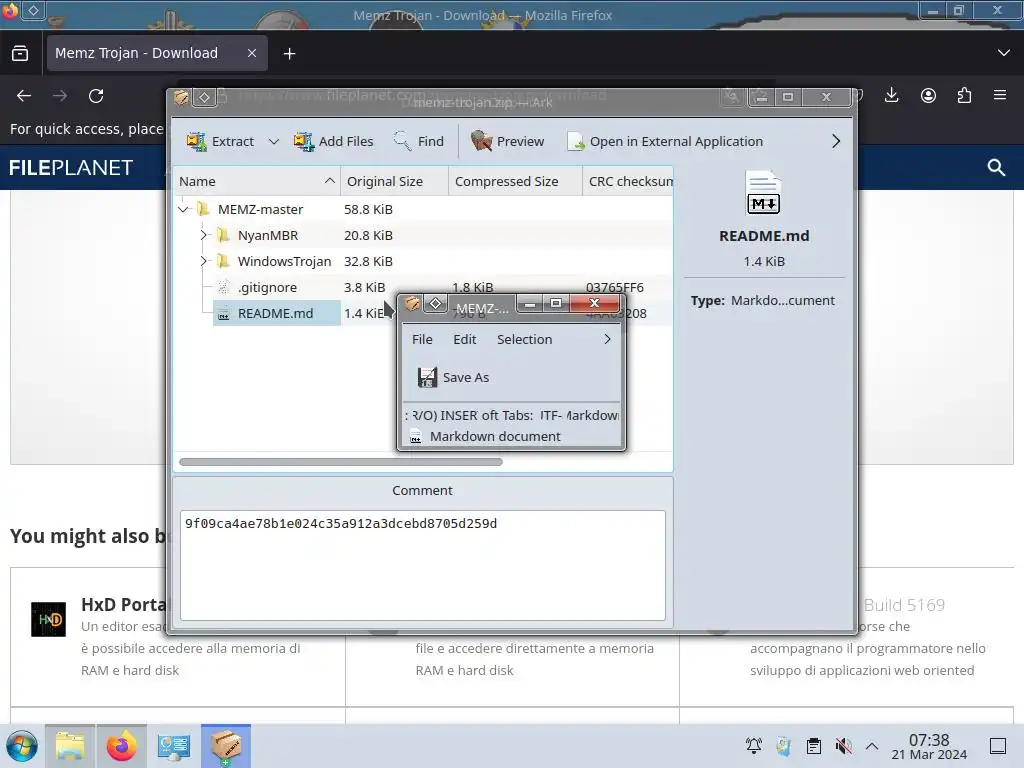Click into the Comment text area
The height and width of the screenshot is (768, 1024).
click(x=423, y=565)
